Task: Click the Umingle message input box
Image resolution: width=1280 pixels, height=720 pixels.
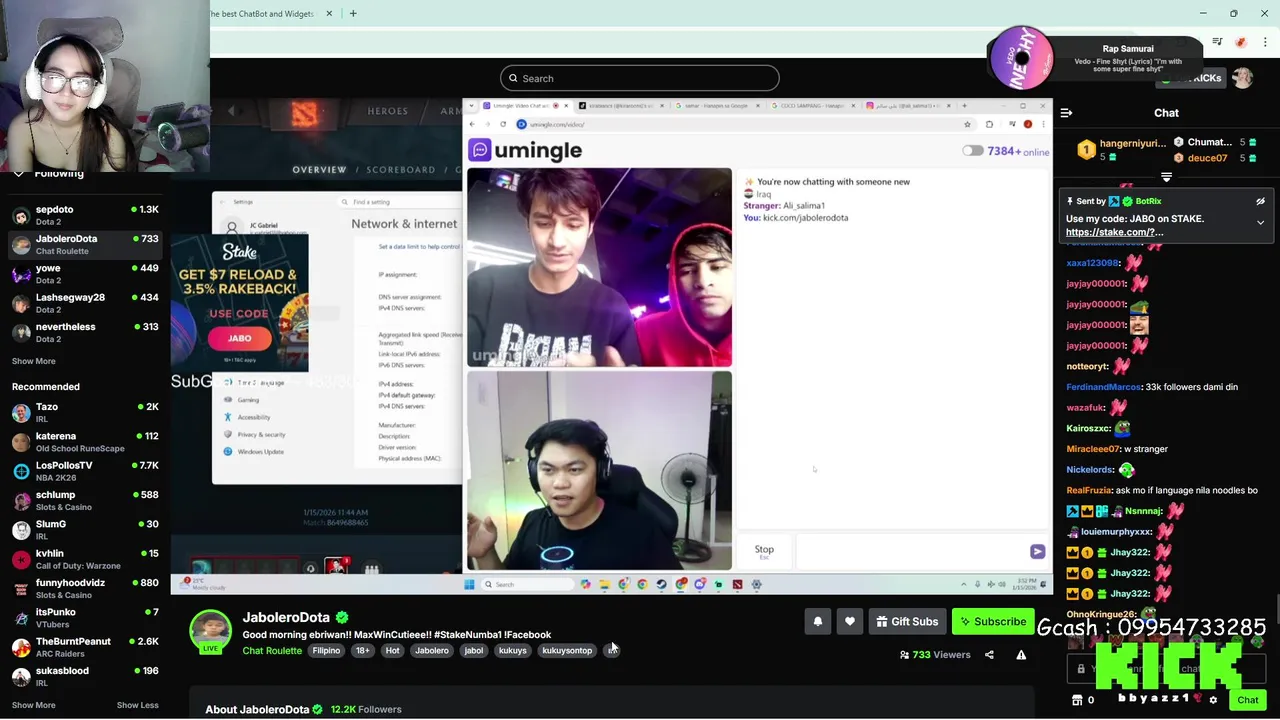Action: pyautogui.click(x=910, y=552)
